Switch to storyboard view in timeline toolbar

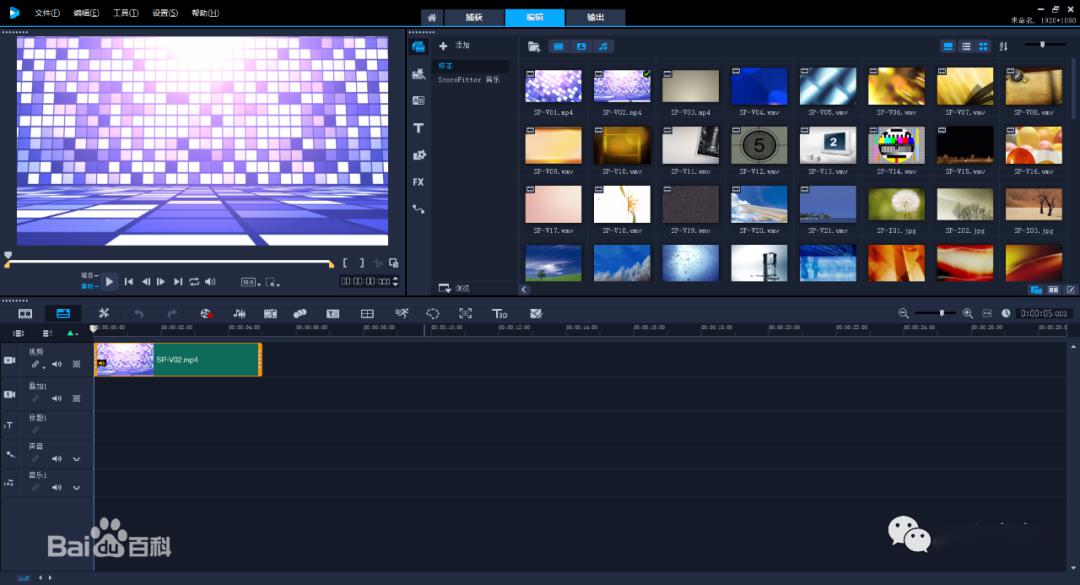(x=25, y=314)
